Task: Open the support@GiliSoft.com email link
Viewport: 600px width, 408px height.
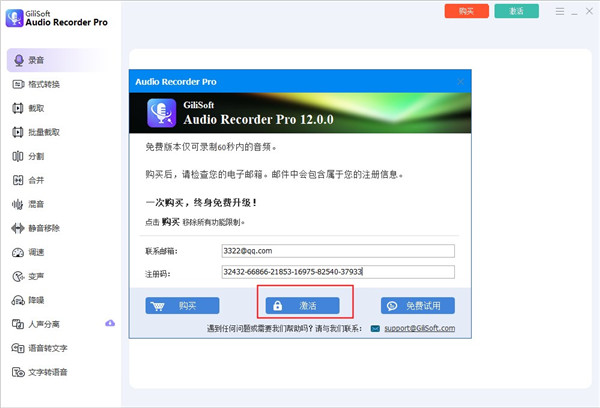Action: click(x=419, y=328)
